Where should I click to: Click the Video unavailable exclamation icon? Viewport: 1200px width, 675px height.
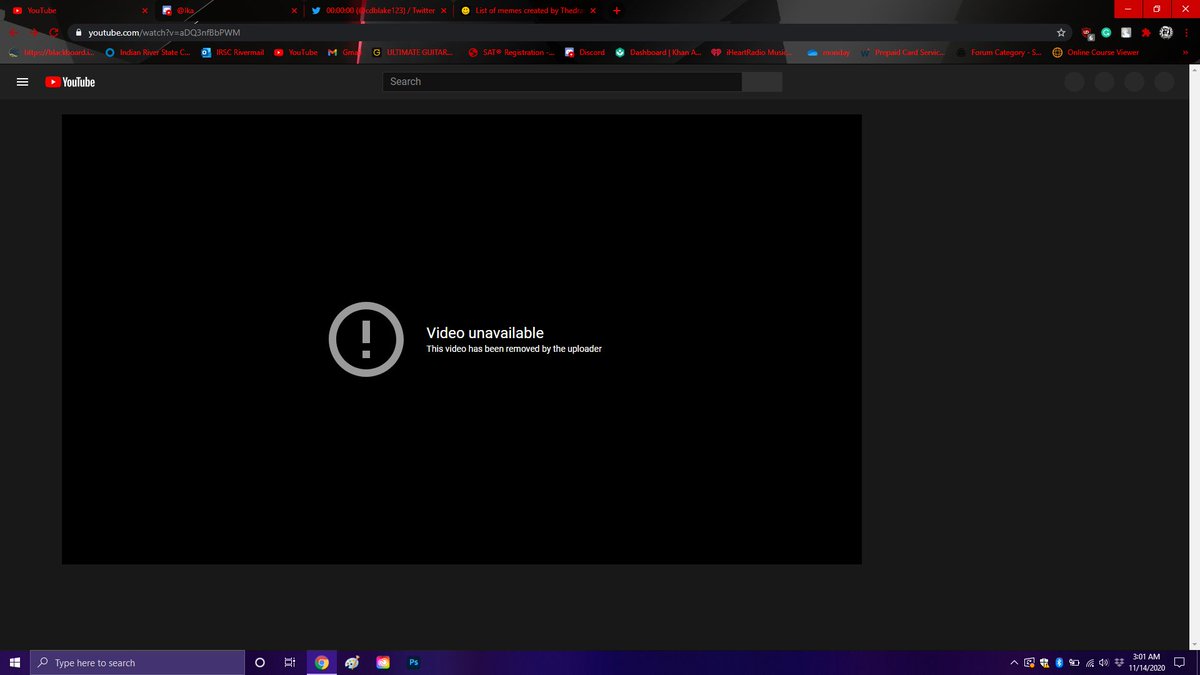click(366, 339)
